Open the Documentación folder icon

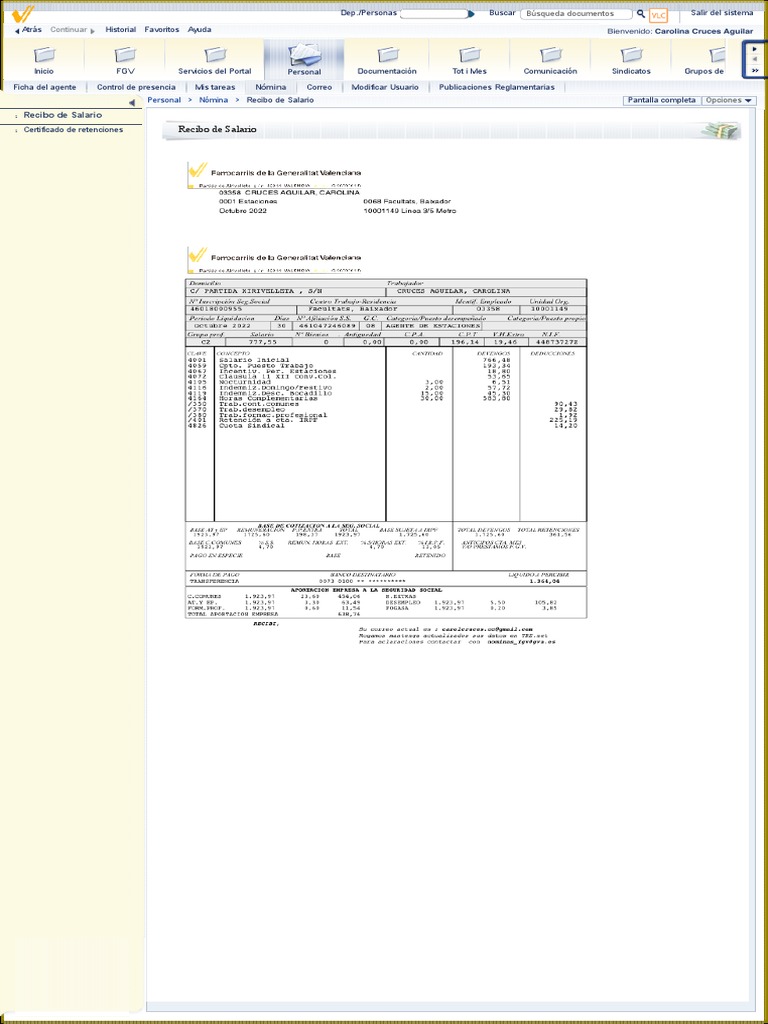click(387, 55)
